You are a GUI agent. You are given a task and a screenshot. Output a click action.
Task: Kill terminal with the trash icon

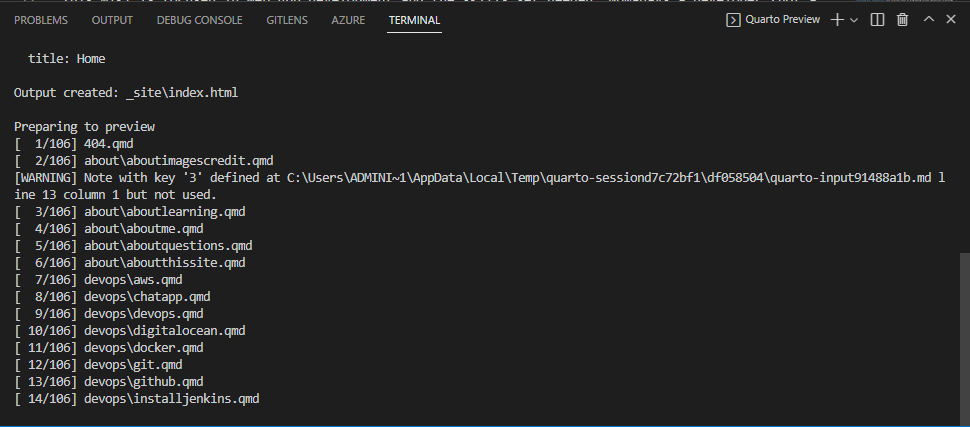pos(903,20)
